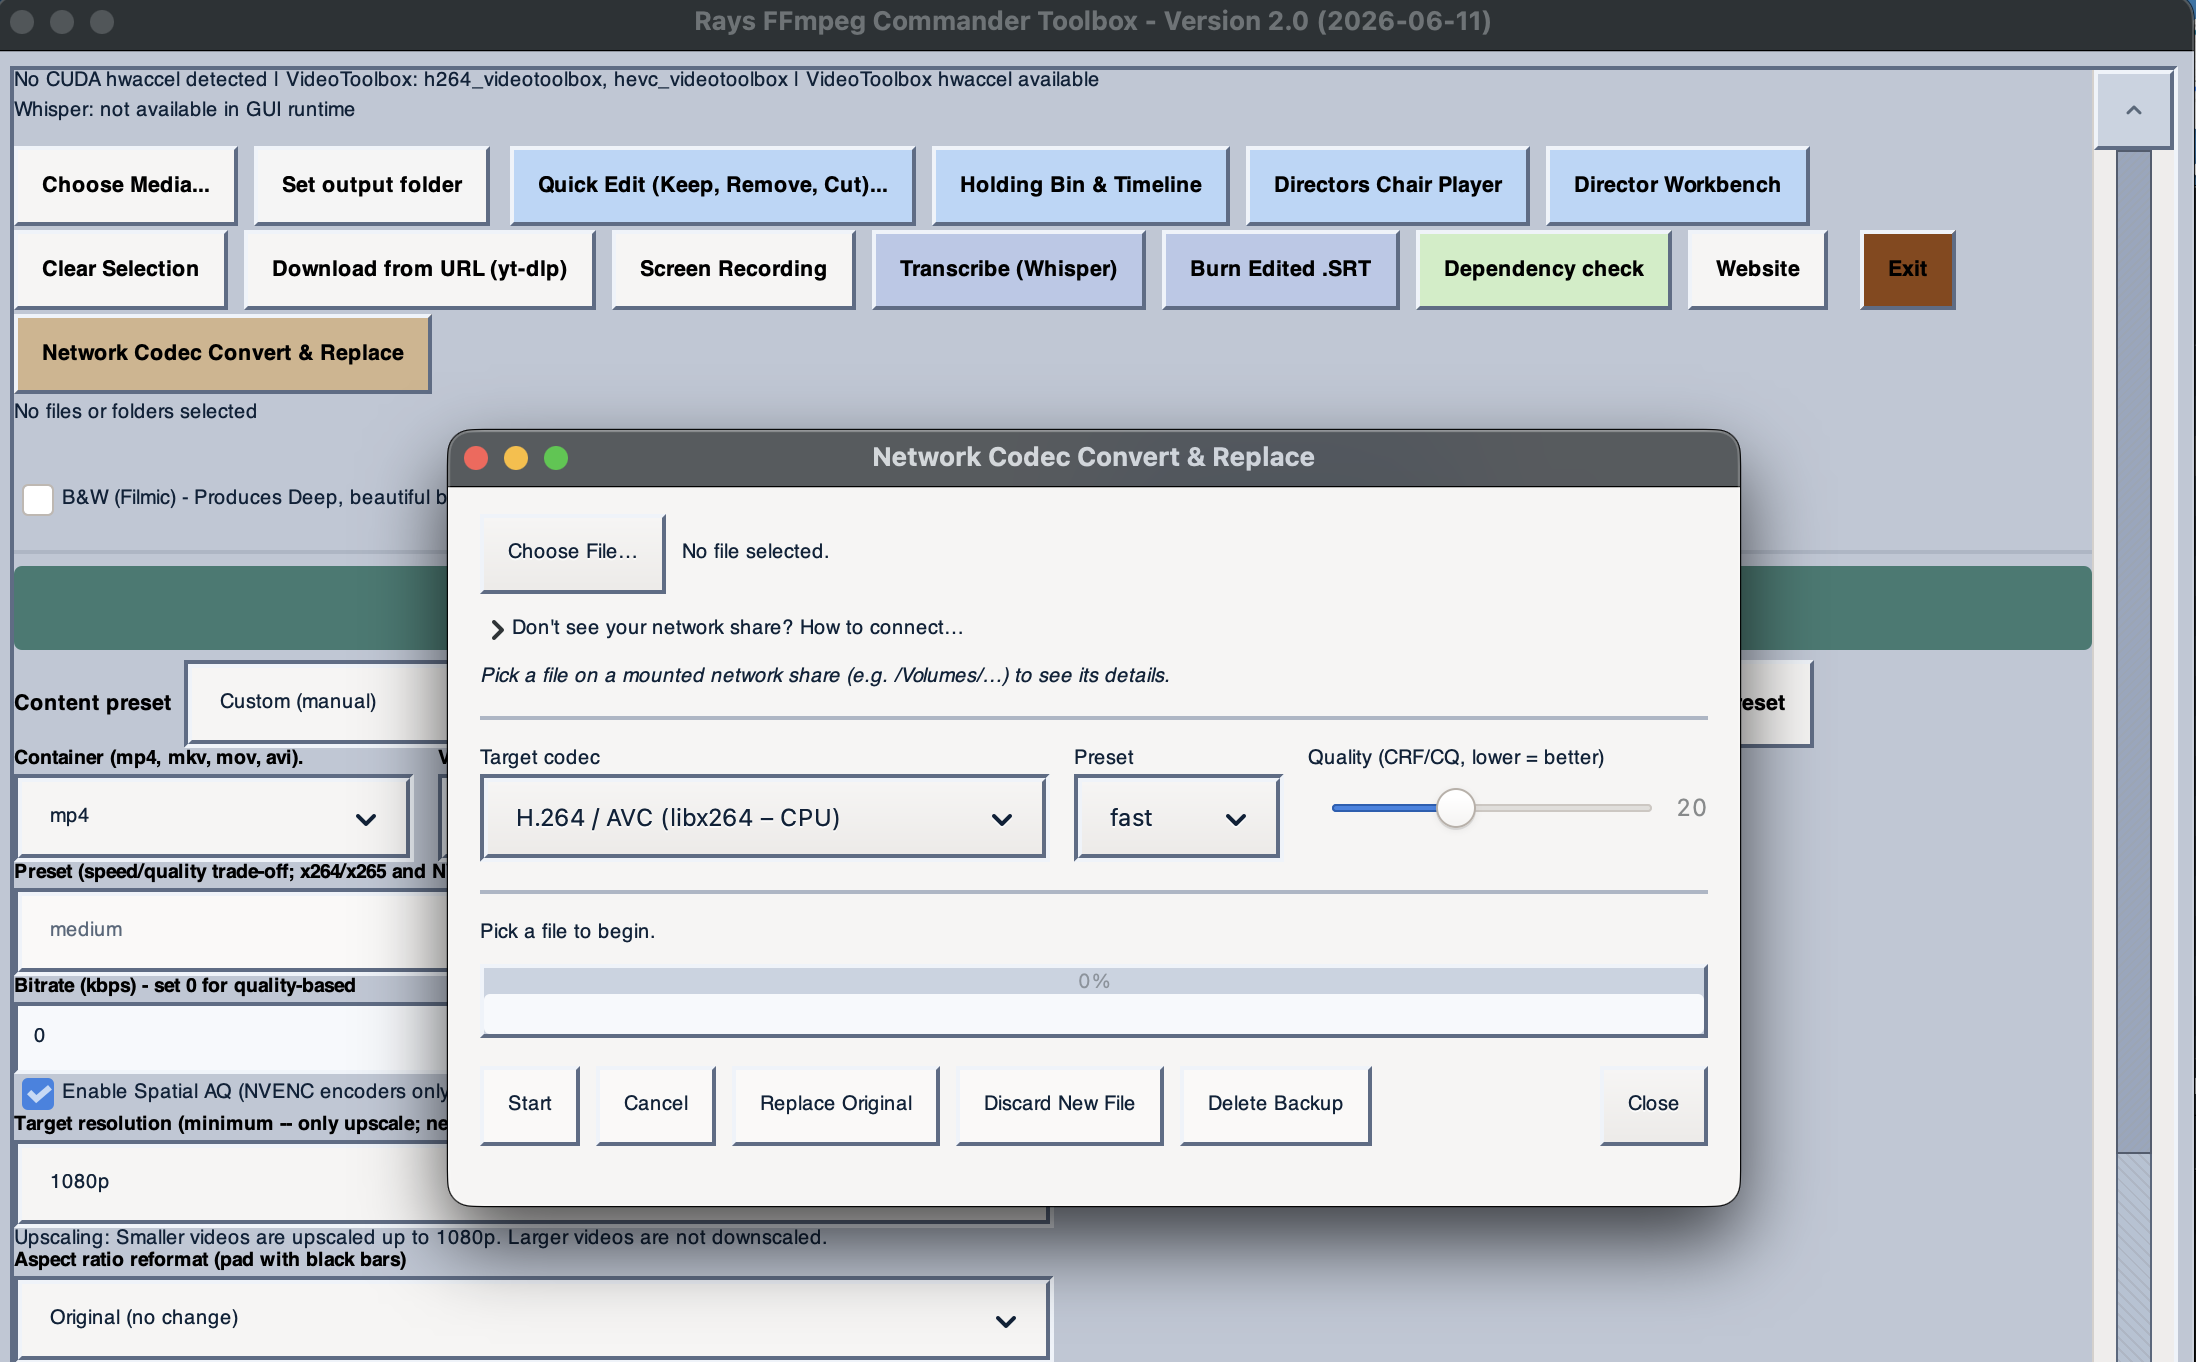Click the scroll-up arrow in main window
The width and height of the screenshot is (2196, 1362).
[x=2133, y=110]
